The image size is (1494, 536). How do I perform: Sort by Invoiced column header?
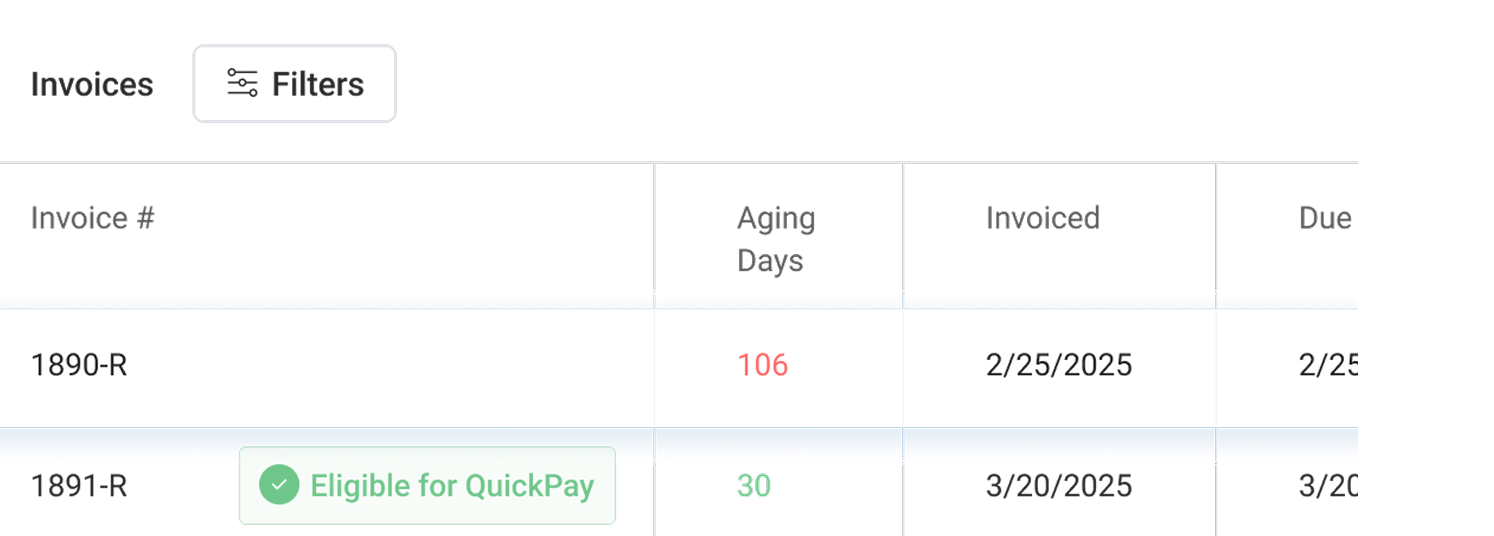pos(1043,218)
